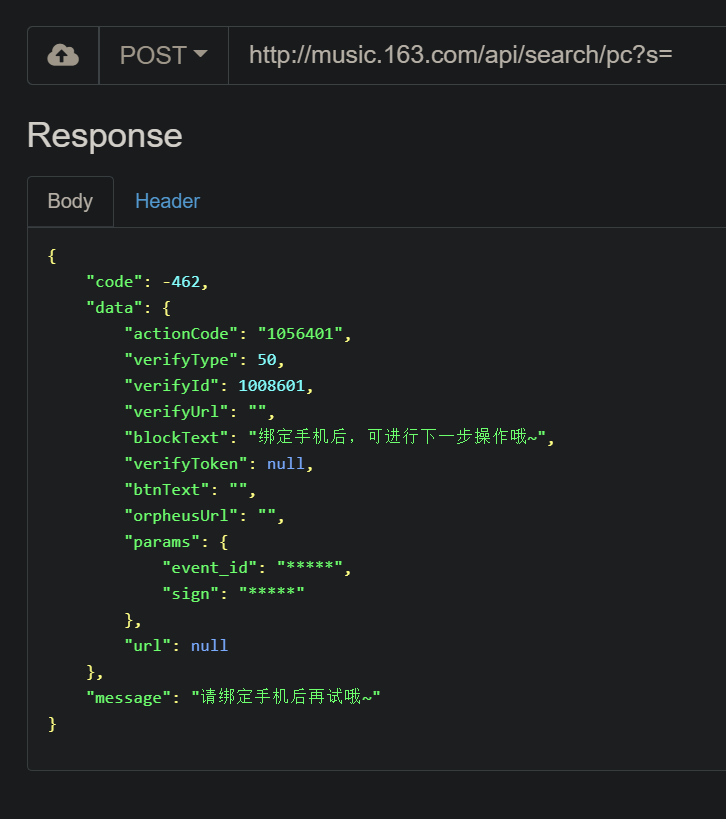Viewport: 726px width, 819px height.
Task: Click the Response heading
Action: pyautogui.click(x=104, y=135)
